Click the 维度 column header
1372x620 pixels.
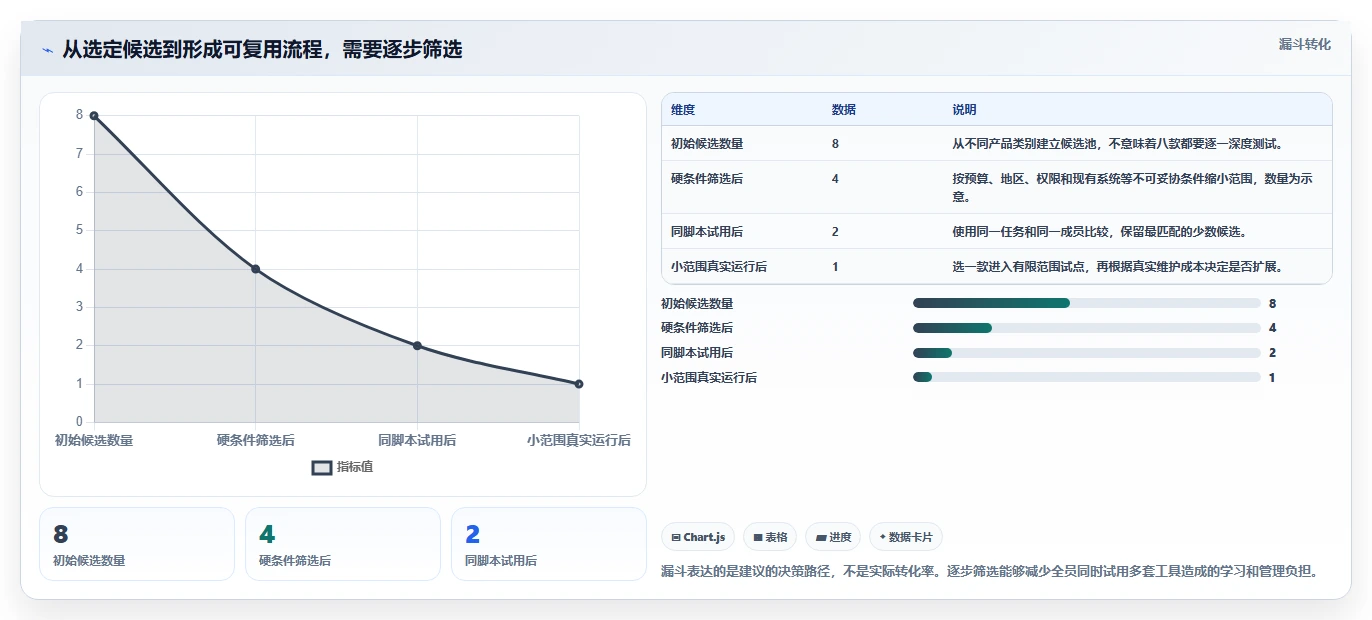tap(683, 110)
